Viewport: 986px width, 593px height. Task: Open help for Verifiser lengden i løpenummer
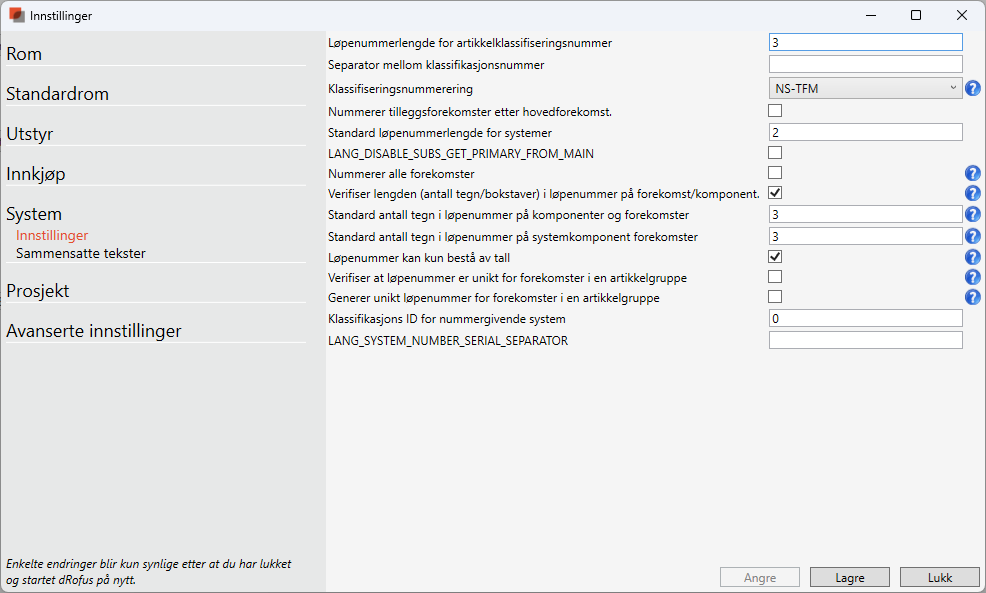pyautogui.click(x=972, y=194)
